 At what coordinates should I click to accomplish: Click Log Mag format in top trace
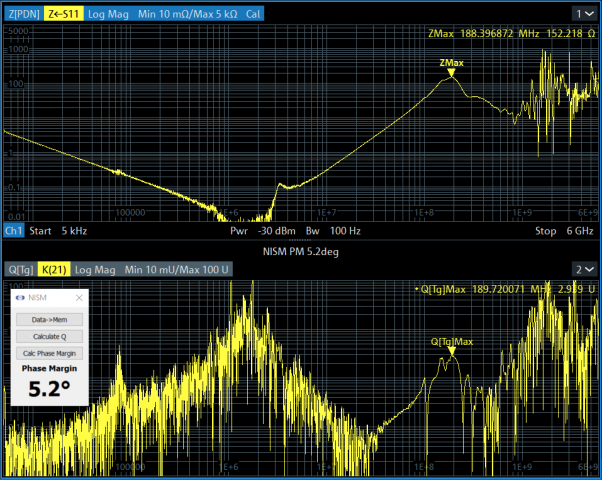[x=108, y=14]
